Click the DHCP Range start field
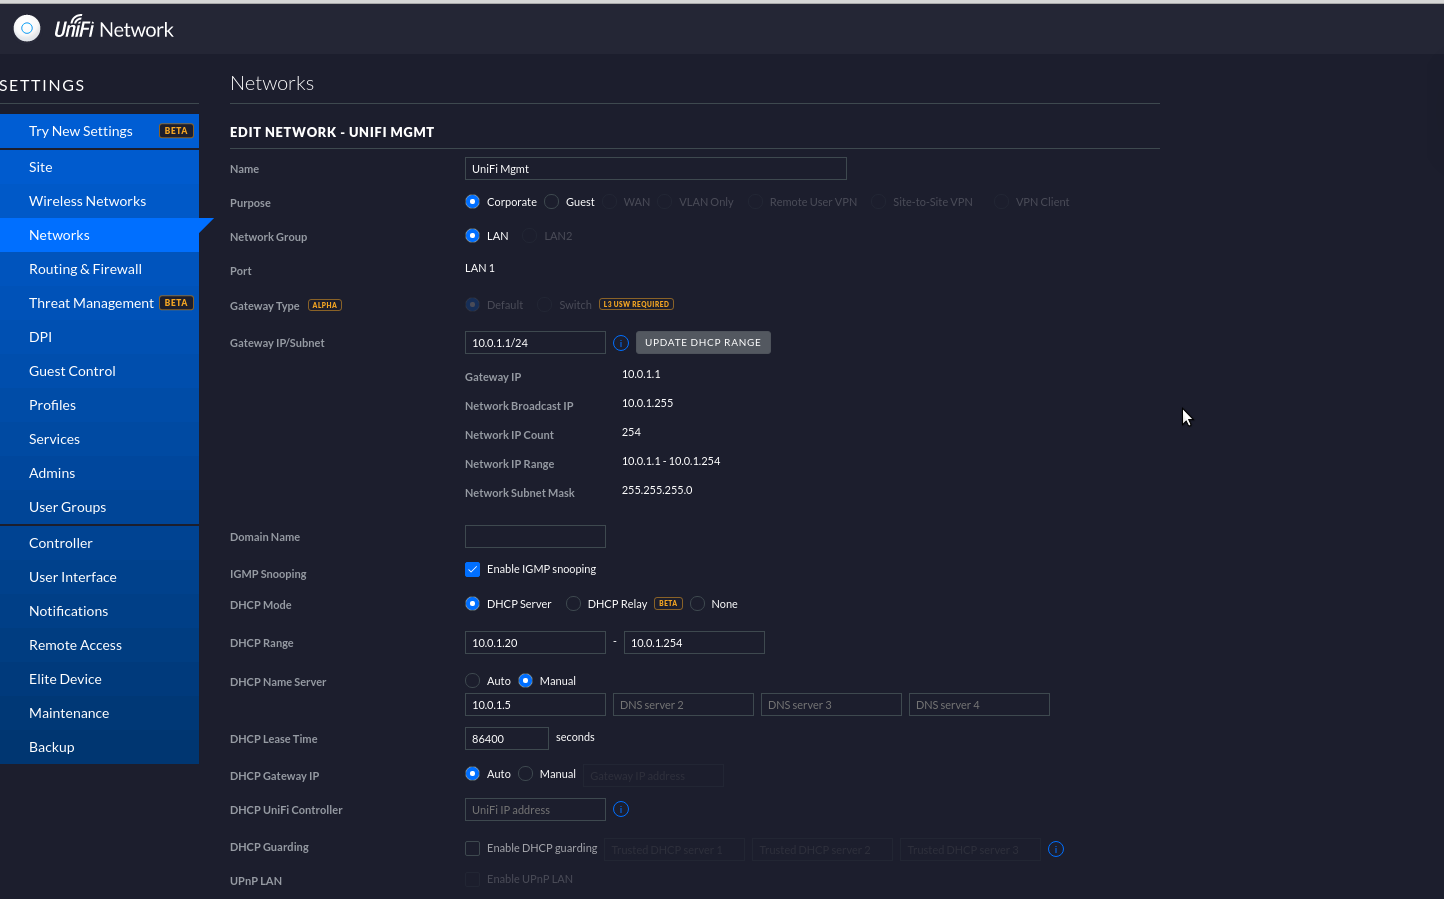Viewport: 1444px width, 899px height. click(x=535, y=643)
